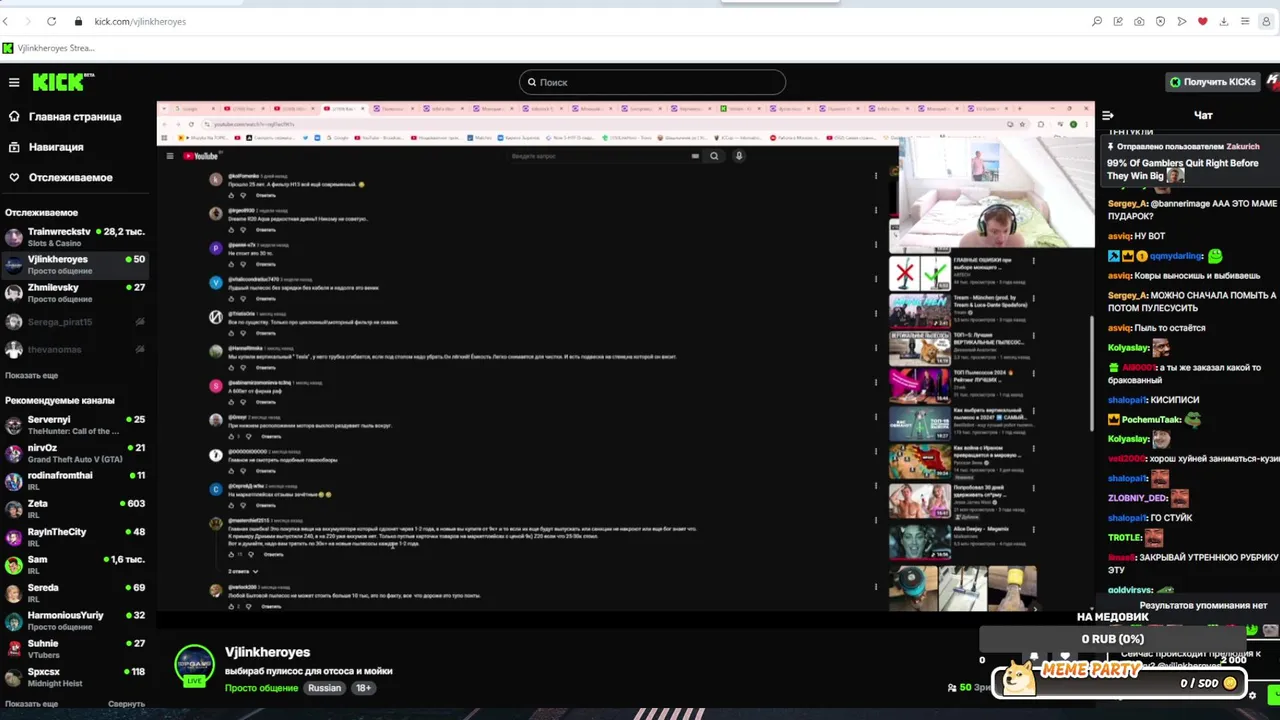1280x720 pixels.
Task: Click the 18+ tag
Action: 363,688
